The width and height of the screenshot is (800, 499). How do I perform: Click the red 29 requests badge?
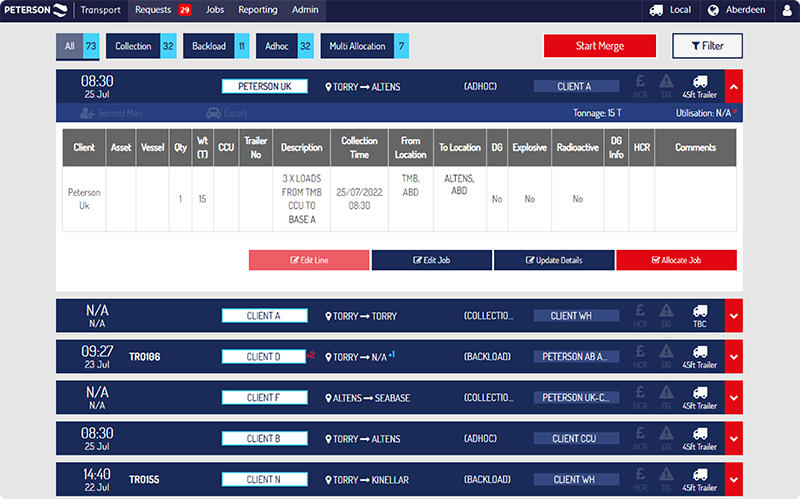pos(185,10)
